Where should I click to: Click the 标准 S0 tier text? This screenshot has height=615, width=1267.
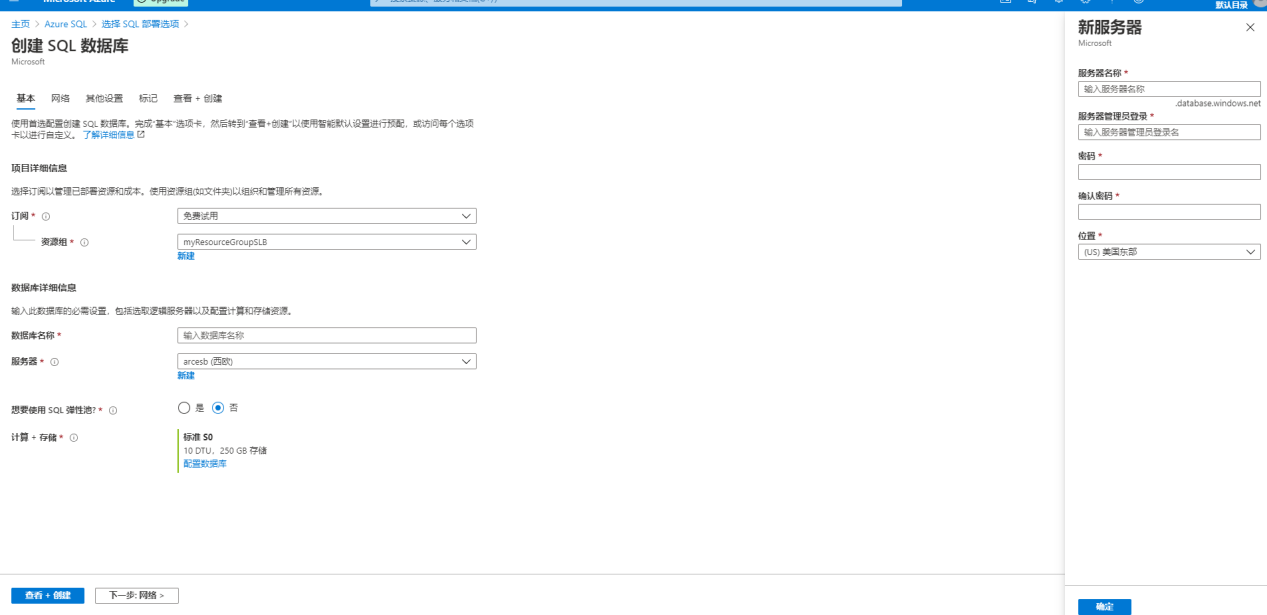coord(198,437)
